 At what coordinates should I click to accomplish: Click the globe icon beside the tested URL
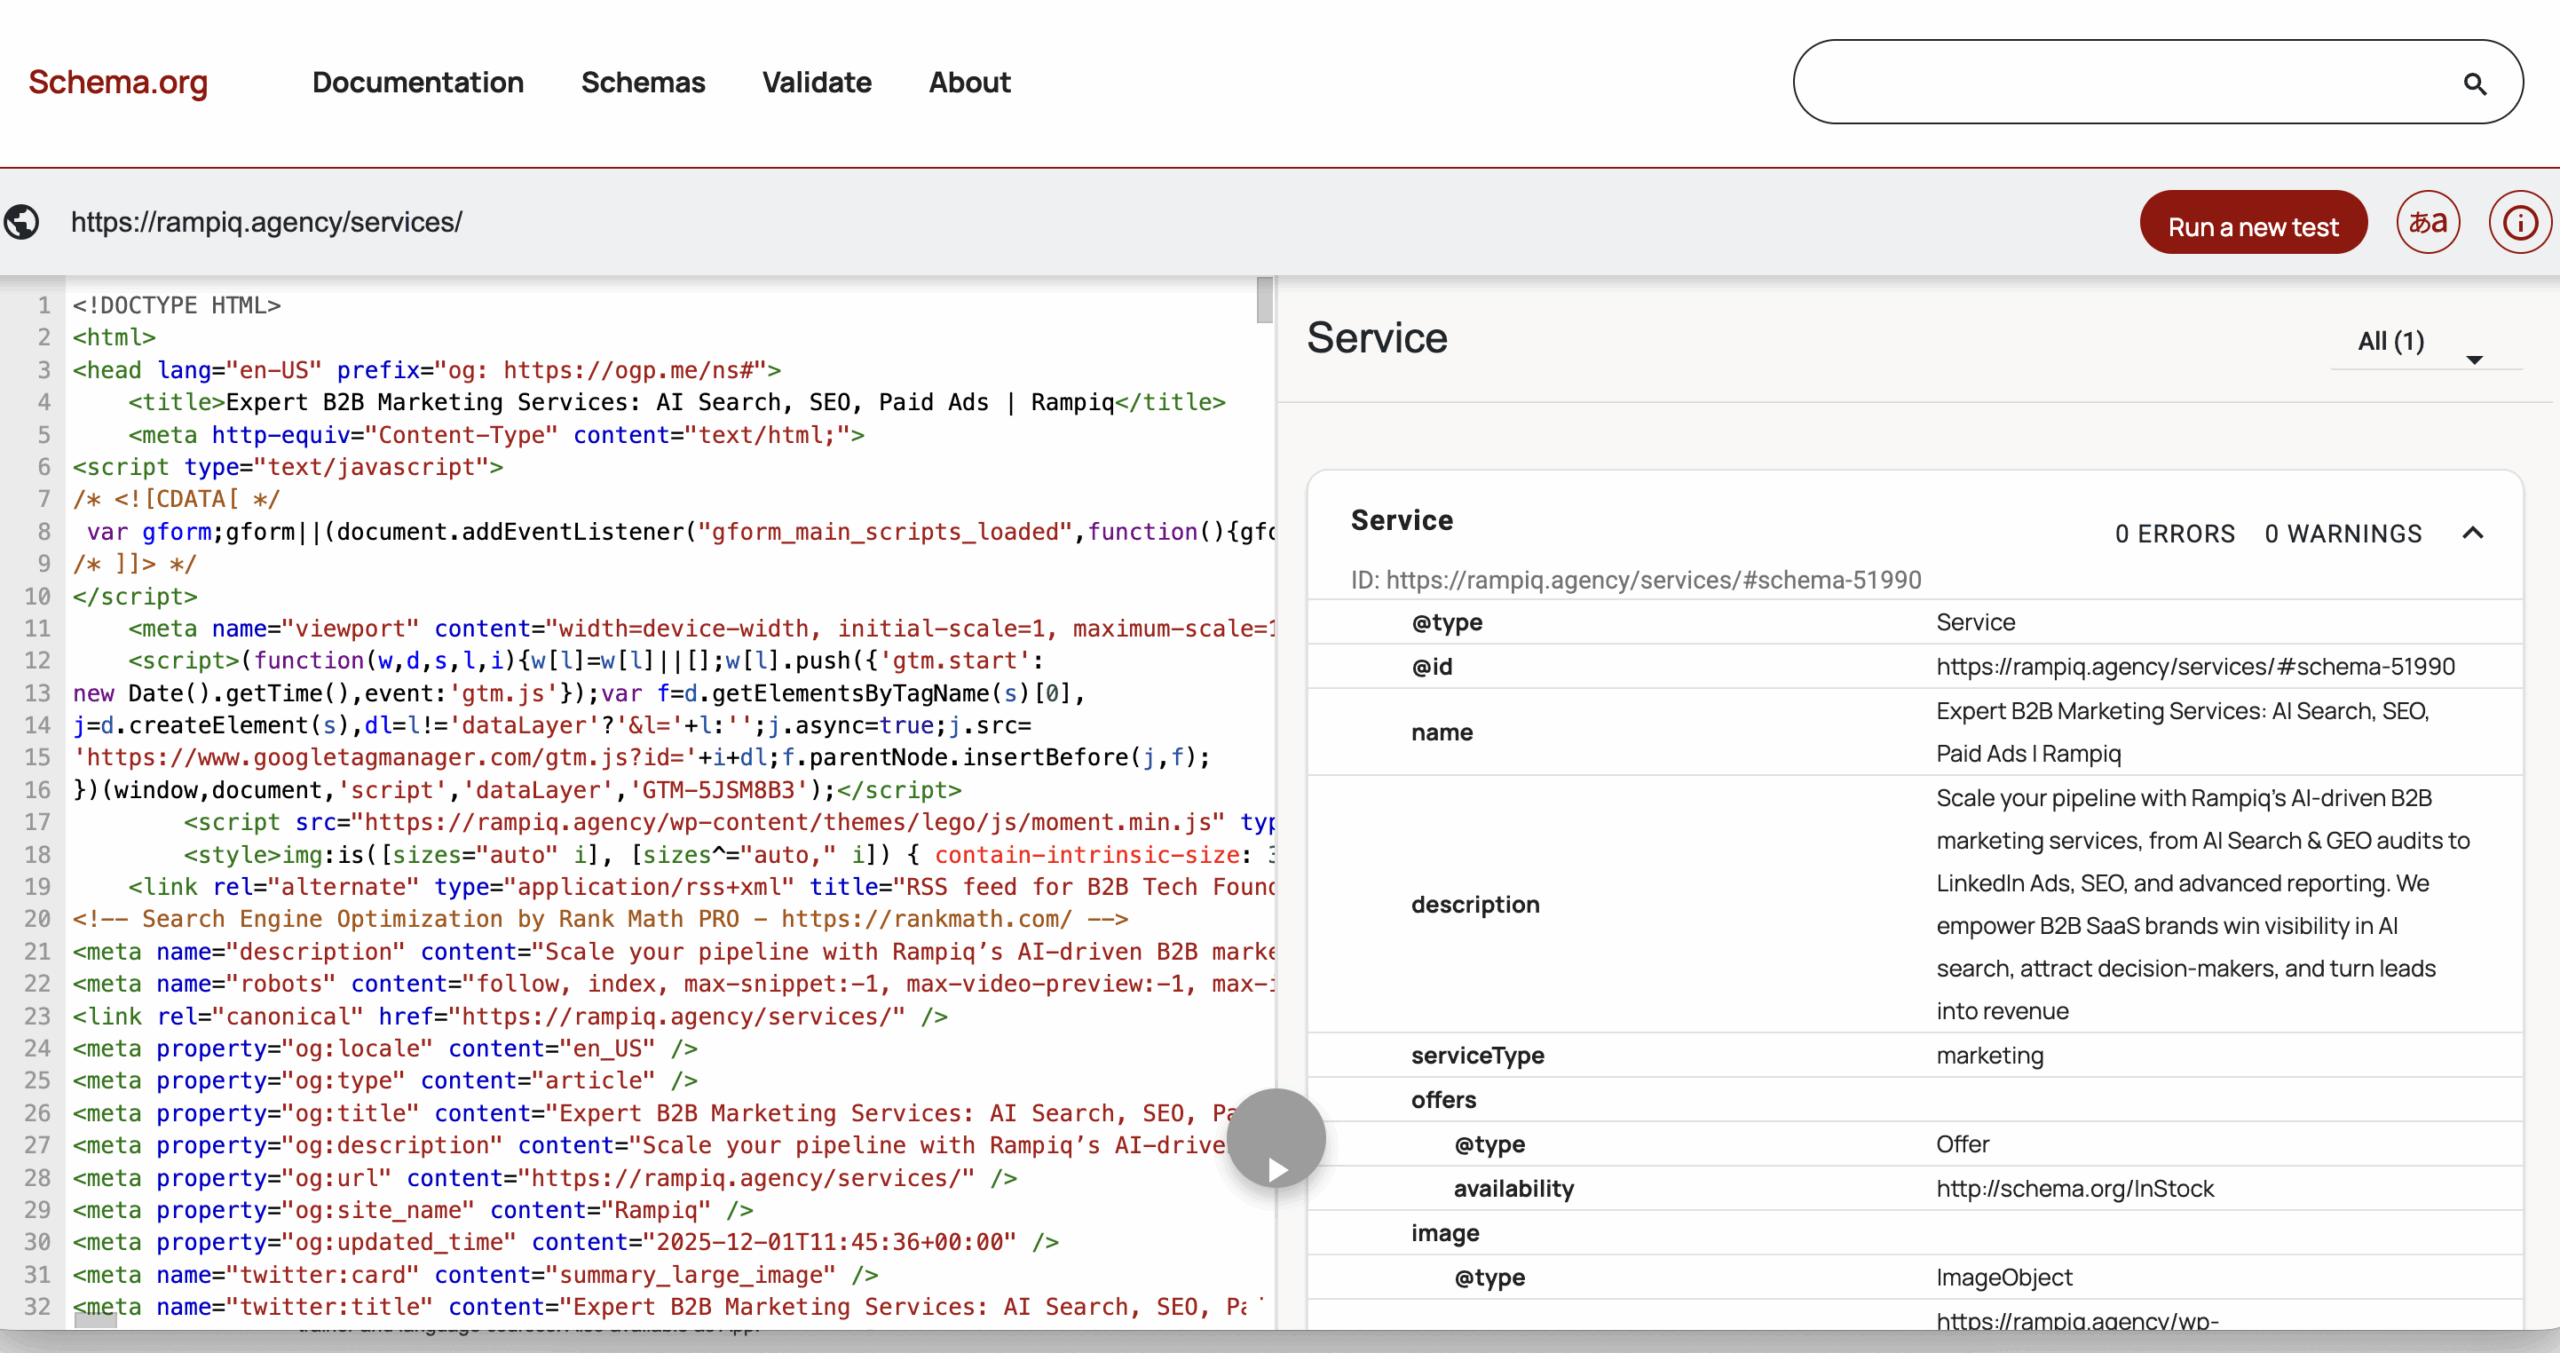(22, 222)
